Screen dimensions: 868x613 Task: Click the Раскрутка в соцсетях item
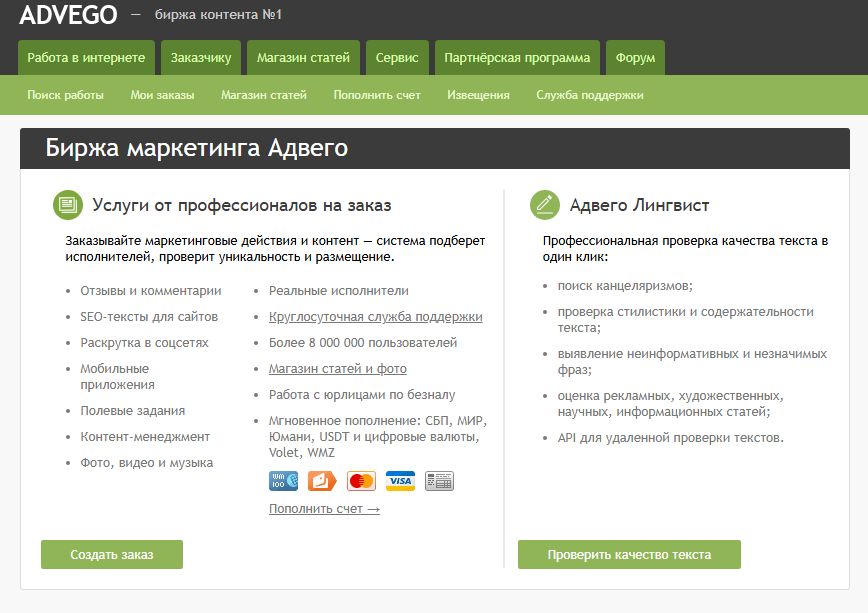144,343
